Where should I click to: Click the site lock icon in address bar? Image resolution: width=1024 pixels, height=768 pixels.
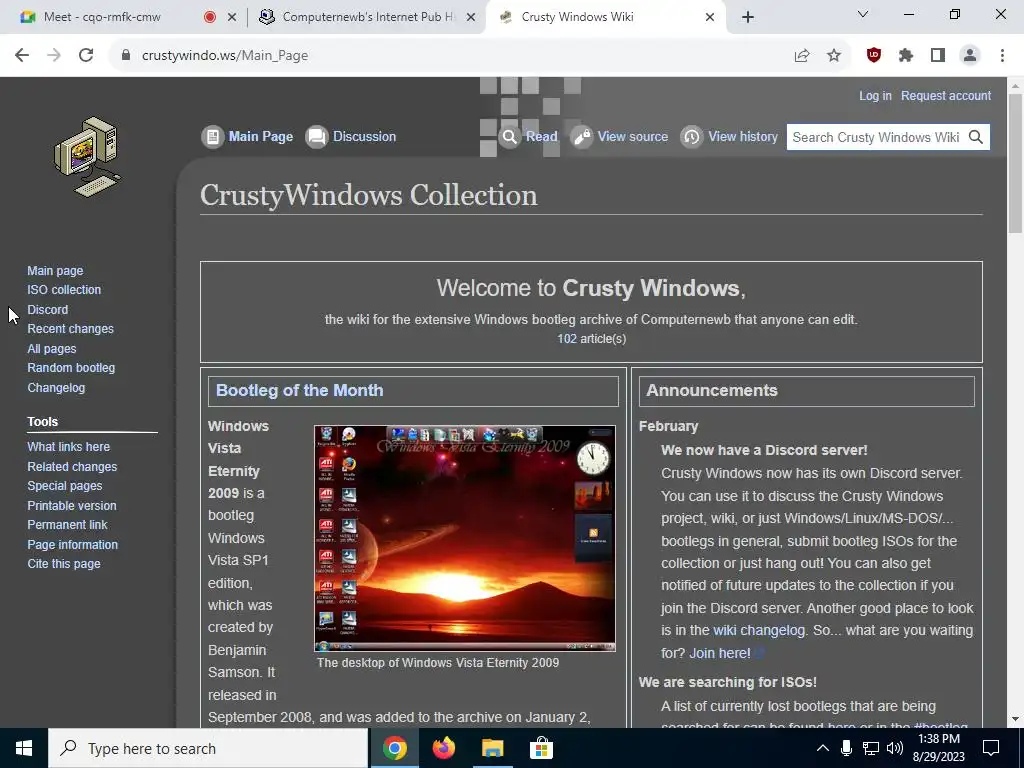(x=127, y=56)
